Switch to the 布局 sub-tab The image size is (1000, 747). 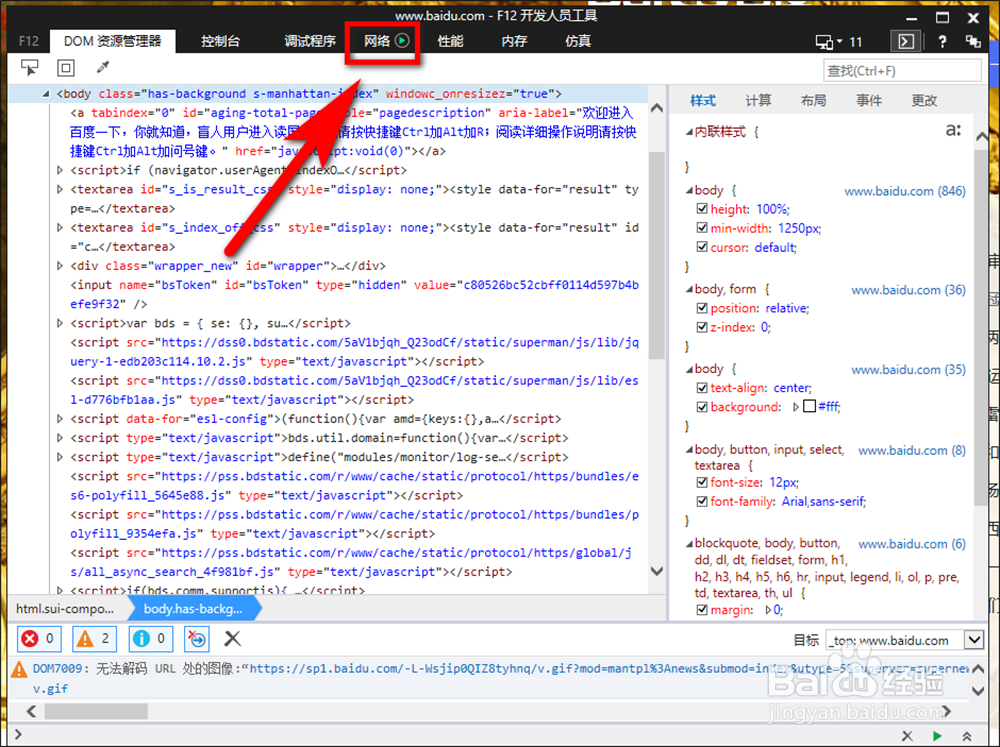tap(813, 100)
